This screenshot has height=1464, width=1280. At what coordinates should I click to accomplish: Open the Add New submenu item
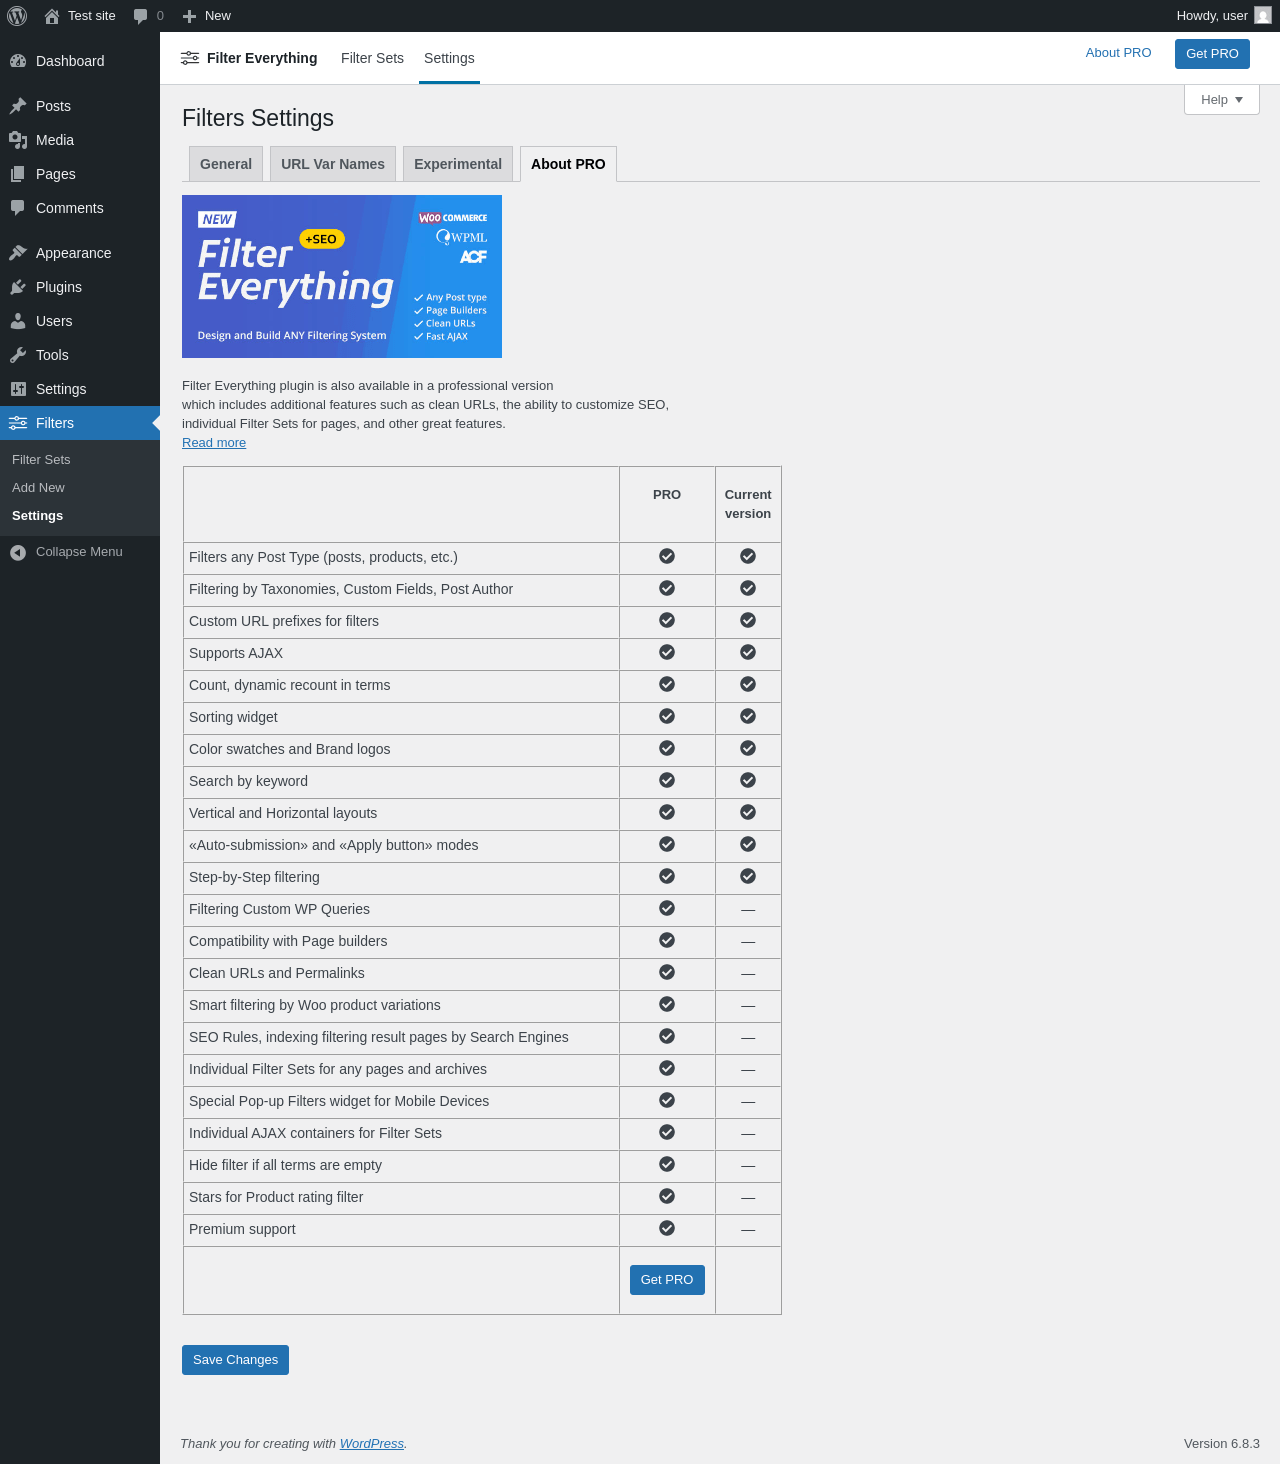click(x=38, y=488)
